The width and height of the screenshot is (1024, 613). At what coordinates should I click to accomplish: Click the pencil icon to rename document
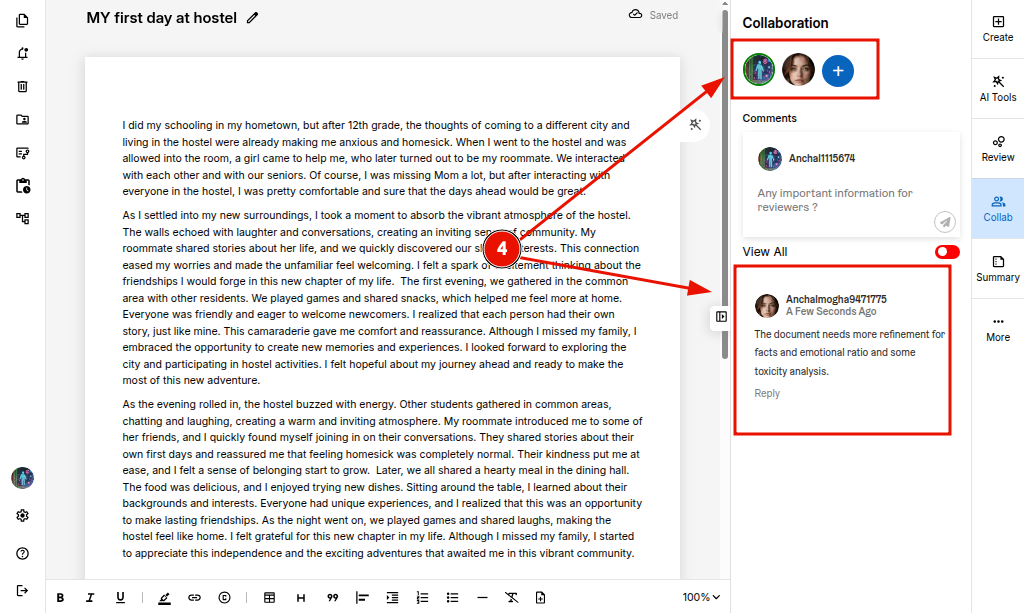point(252,18)
